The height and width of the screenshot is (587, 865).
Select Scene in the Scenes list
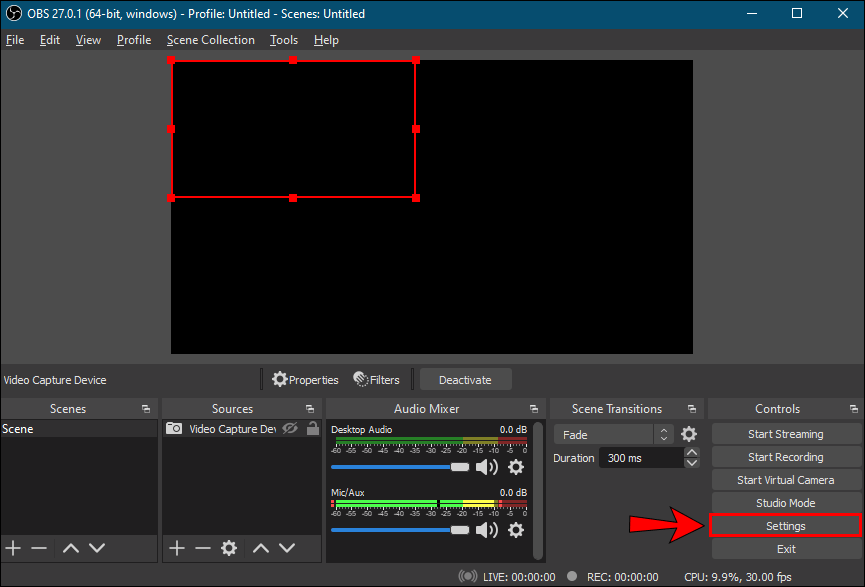[x=18, y=429]
